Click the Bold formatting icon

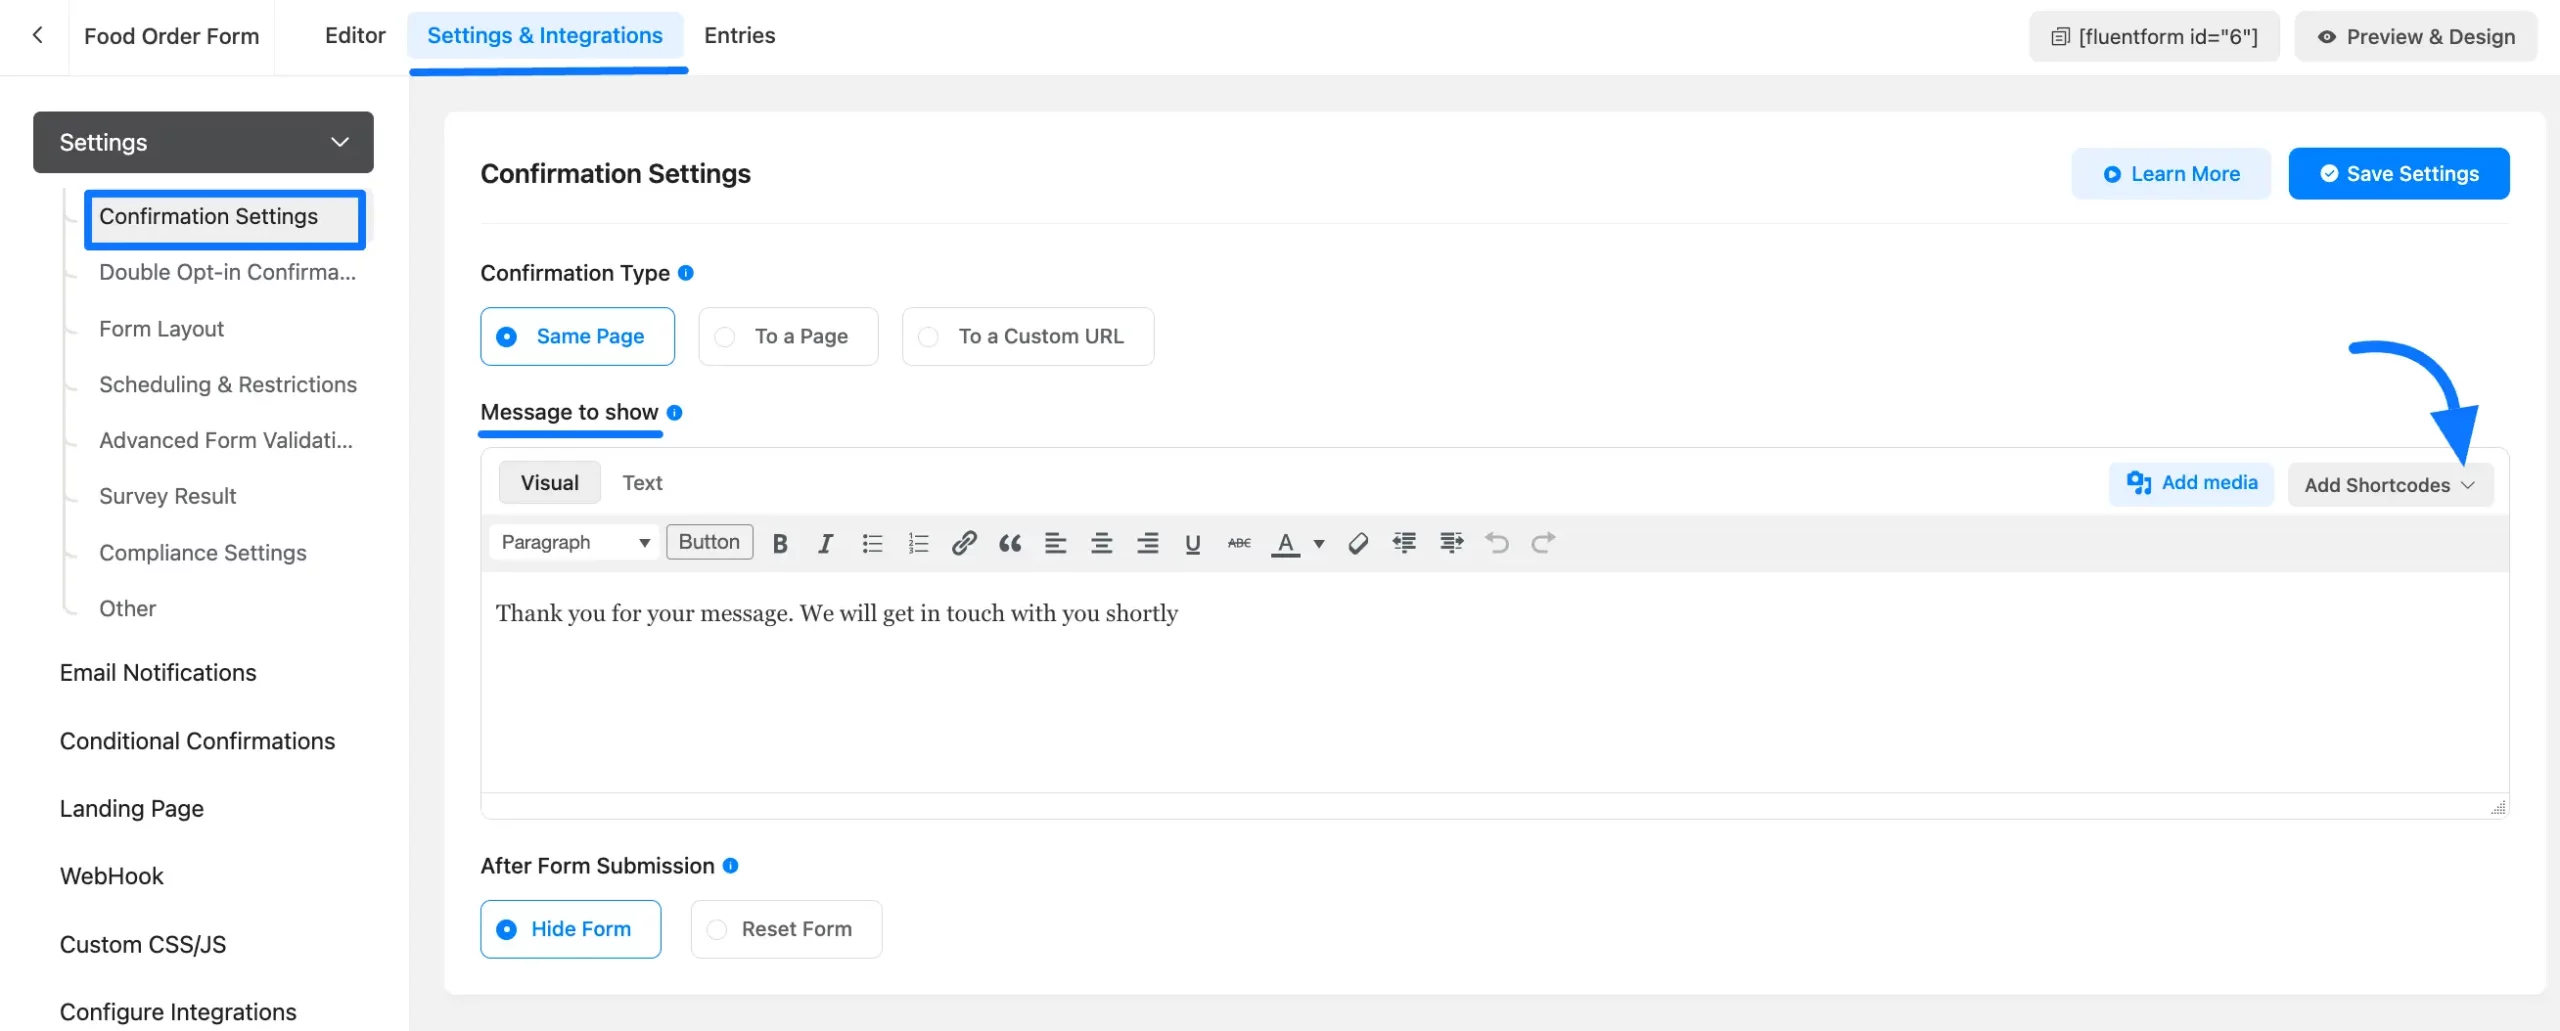(780, 543)
